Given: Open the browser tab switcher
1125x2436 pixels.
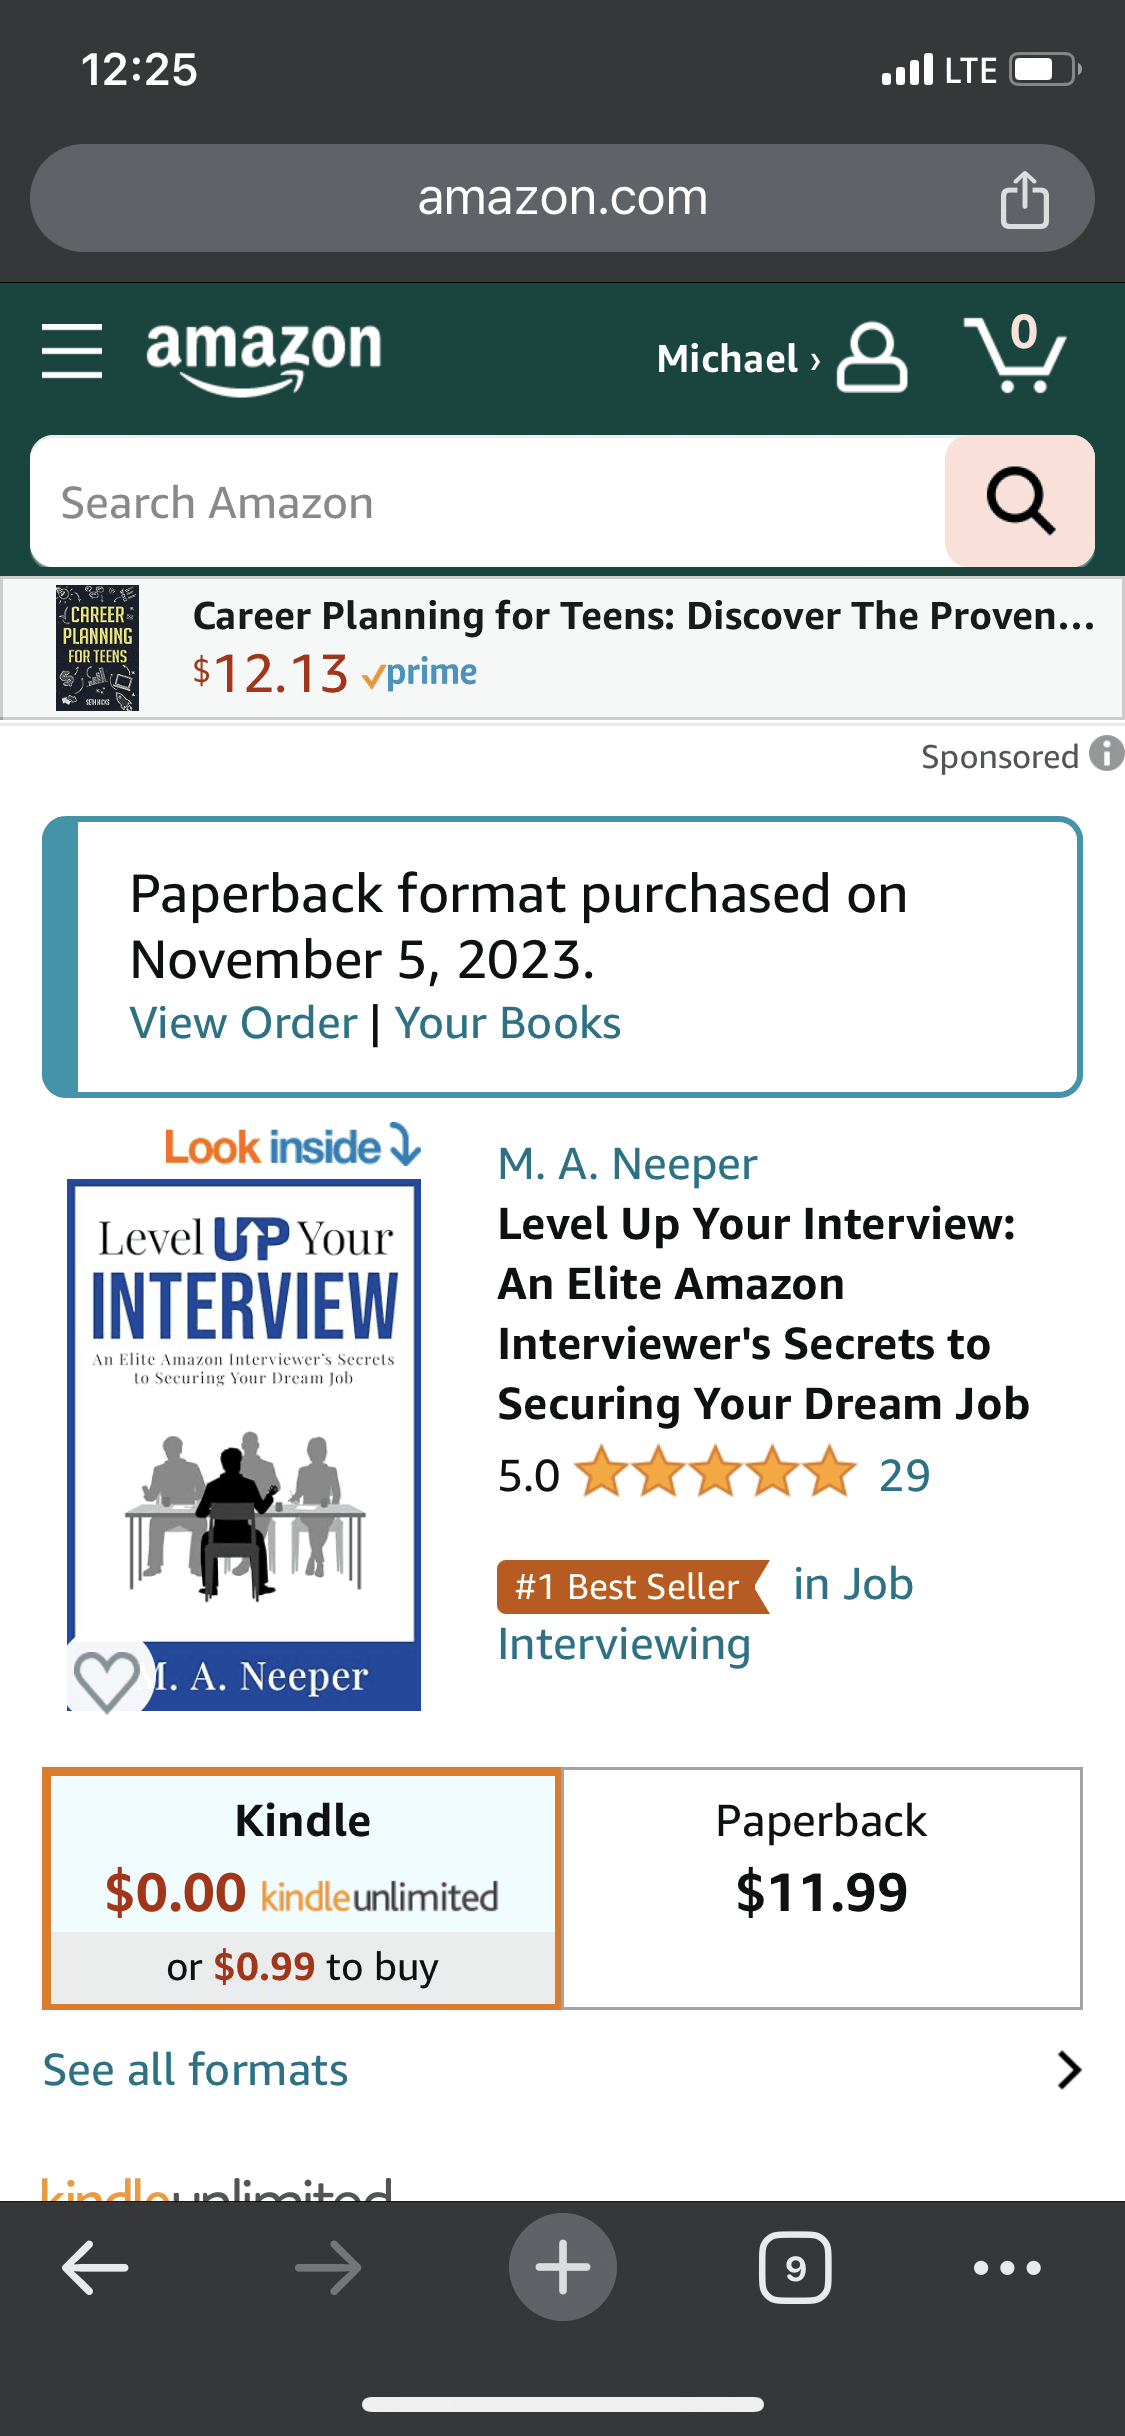Looking at the screenshot, I should [x=795, y=2267].
